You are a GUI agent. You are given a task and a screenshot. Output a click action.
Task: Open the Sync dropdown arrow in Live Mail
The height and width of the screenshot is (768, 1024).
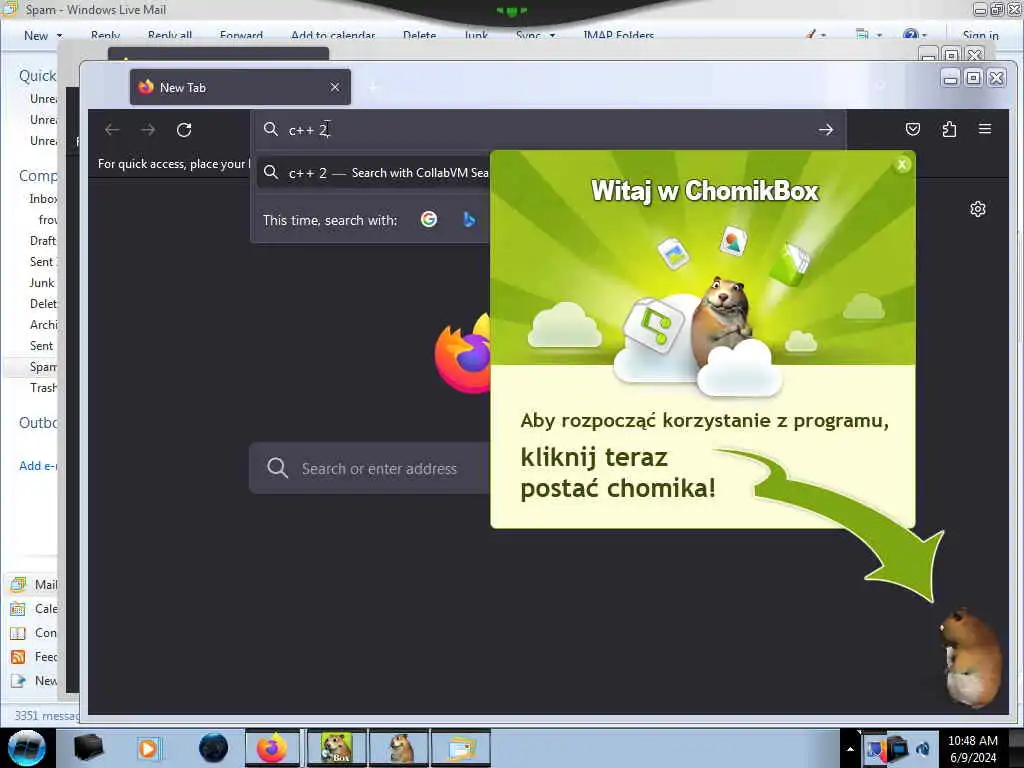click(552, 35)
